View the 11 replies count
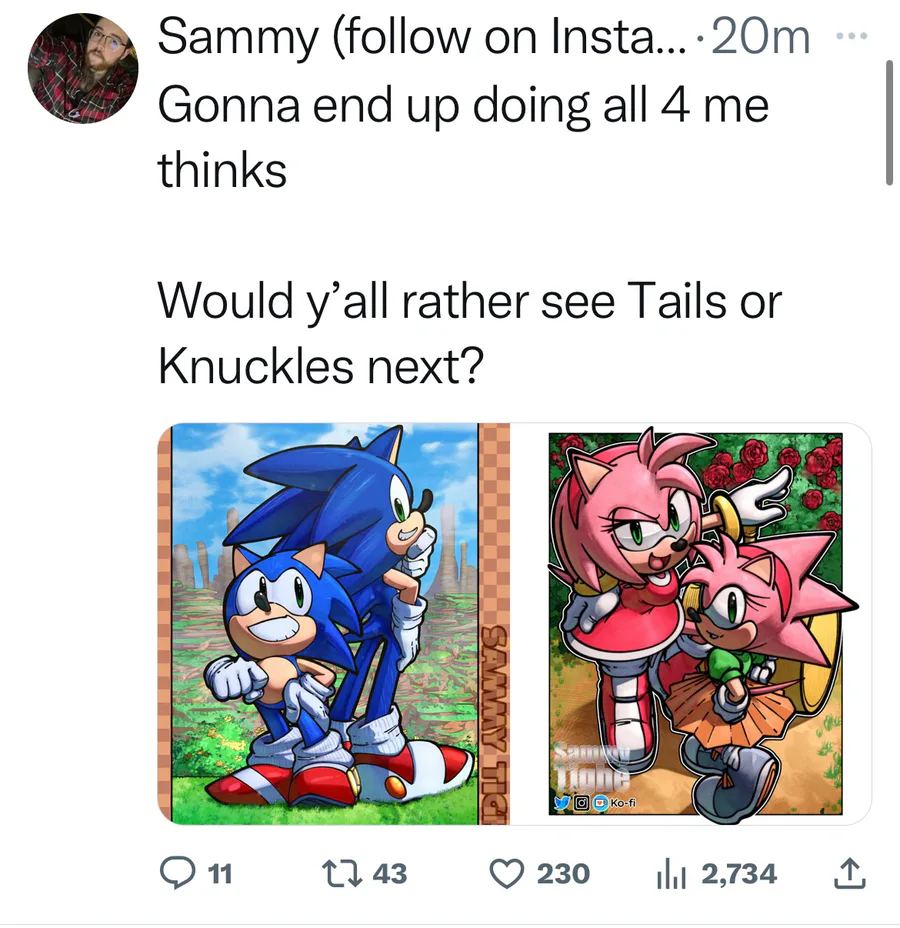The height and width of the screenshot is (928, 900). click(x=220, y=874)
